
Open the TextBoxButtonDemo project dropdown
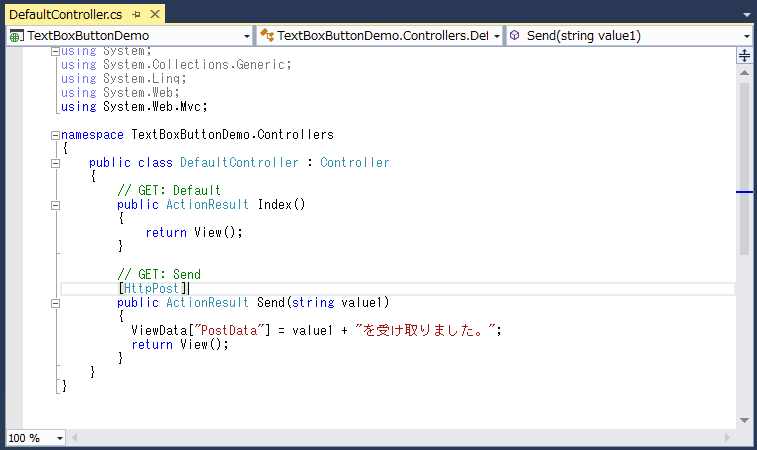247,36
